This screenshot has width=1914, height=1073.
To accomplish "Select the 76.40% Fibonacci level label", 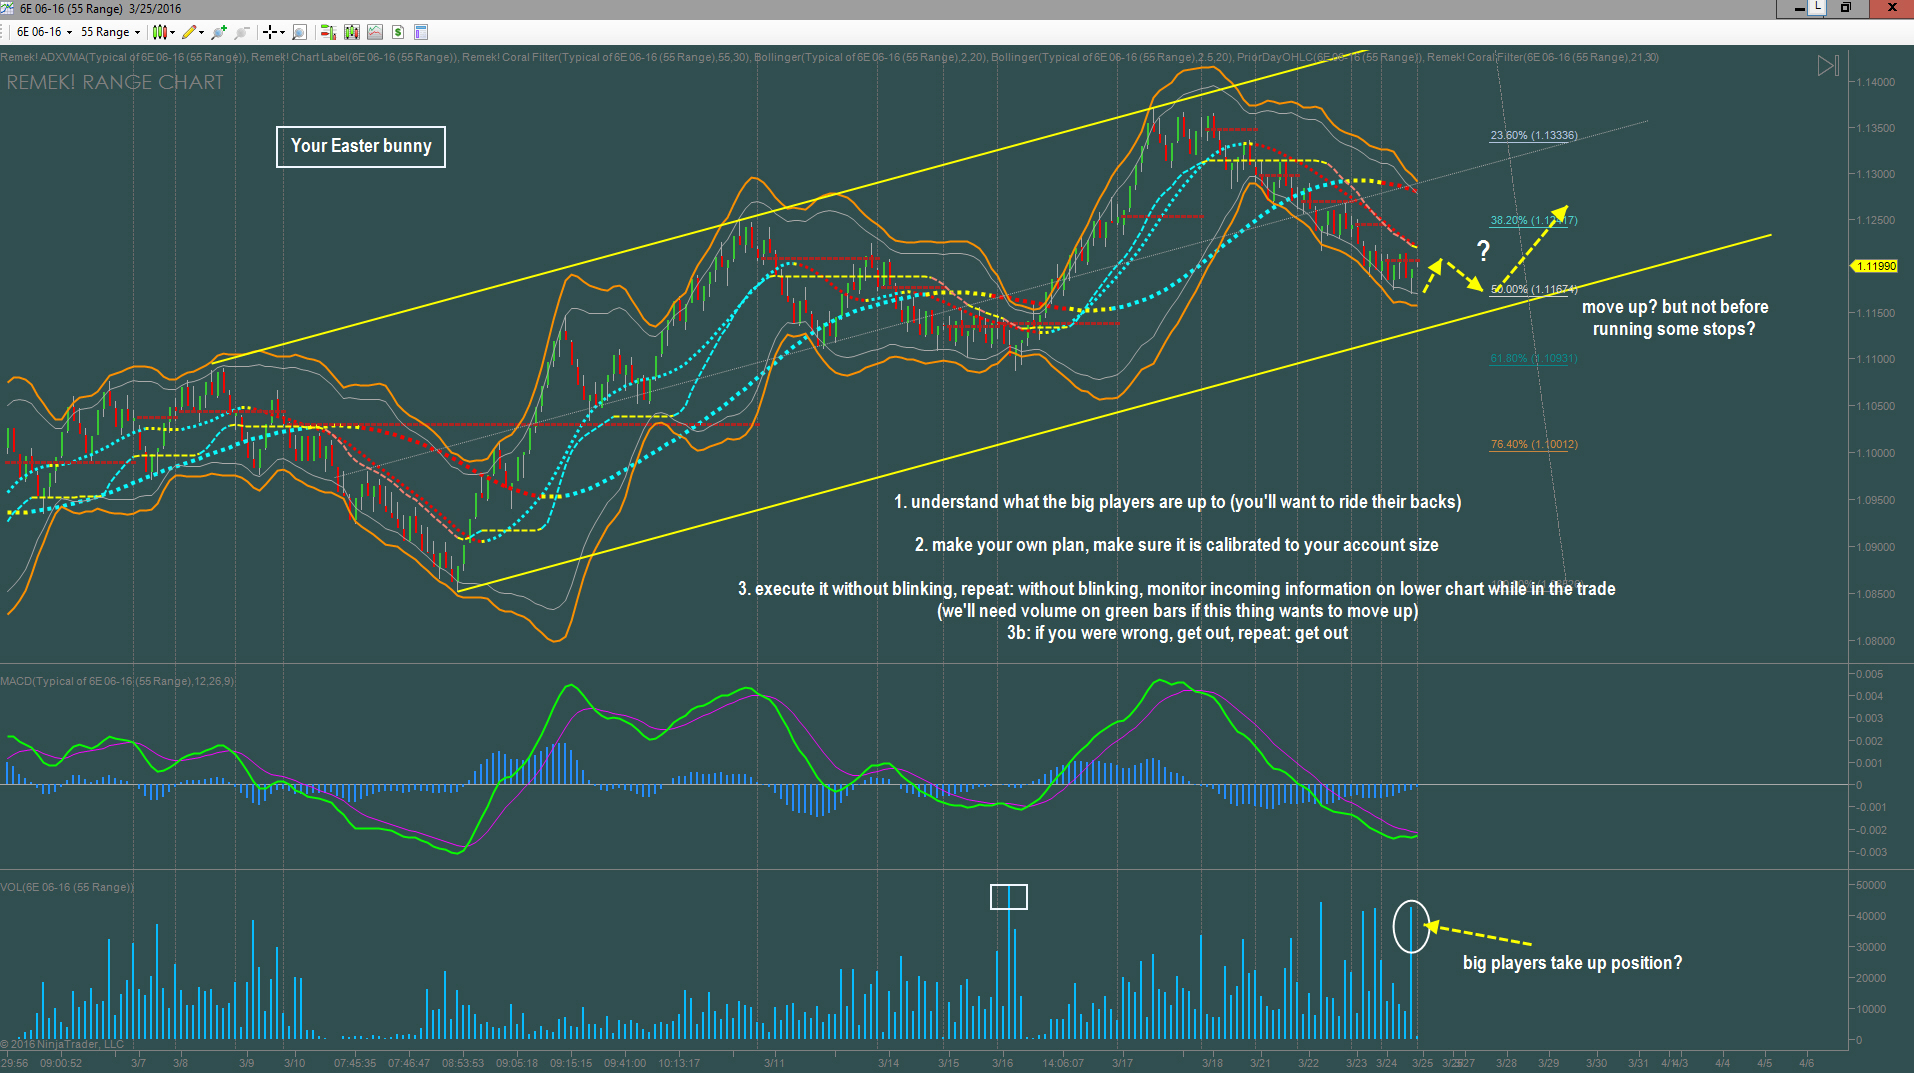I will tap(1534, 444).
